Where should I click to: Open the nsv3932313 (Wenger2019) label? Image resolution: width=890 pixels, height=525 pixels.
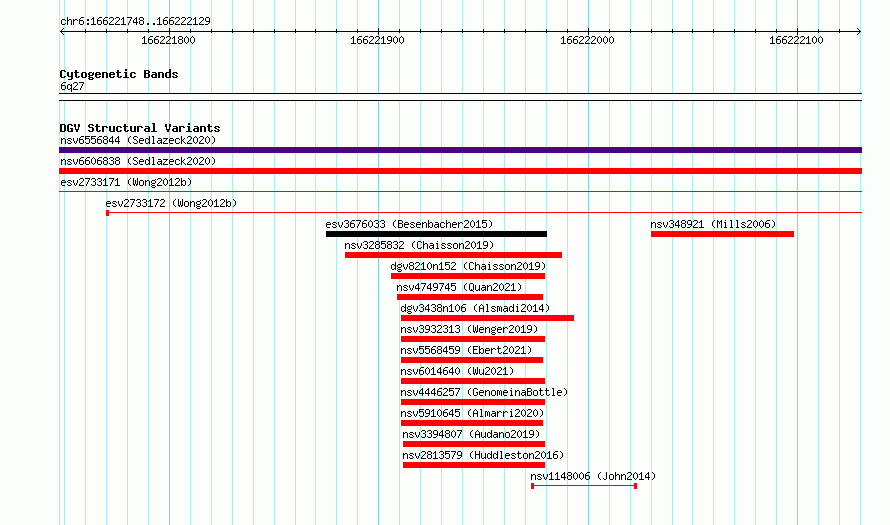click(x=469, y=329)
